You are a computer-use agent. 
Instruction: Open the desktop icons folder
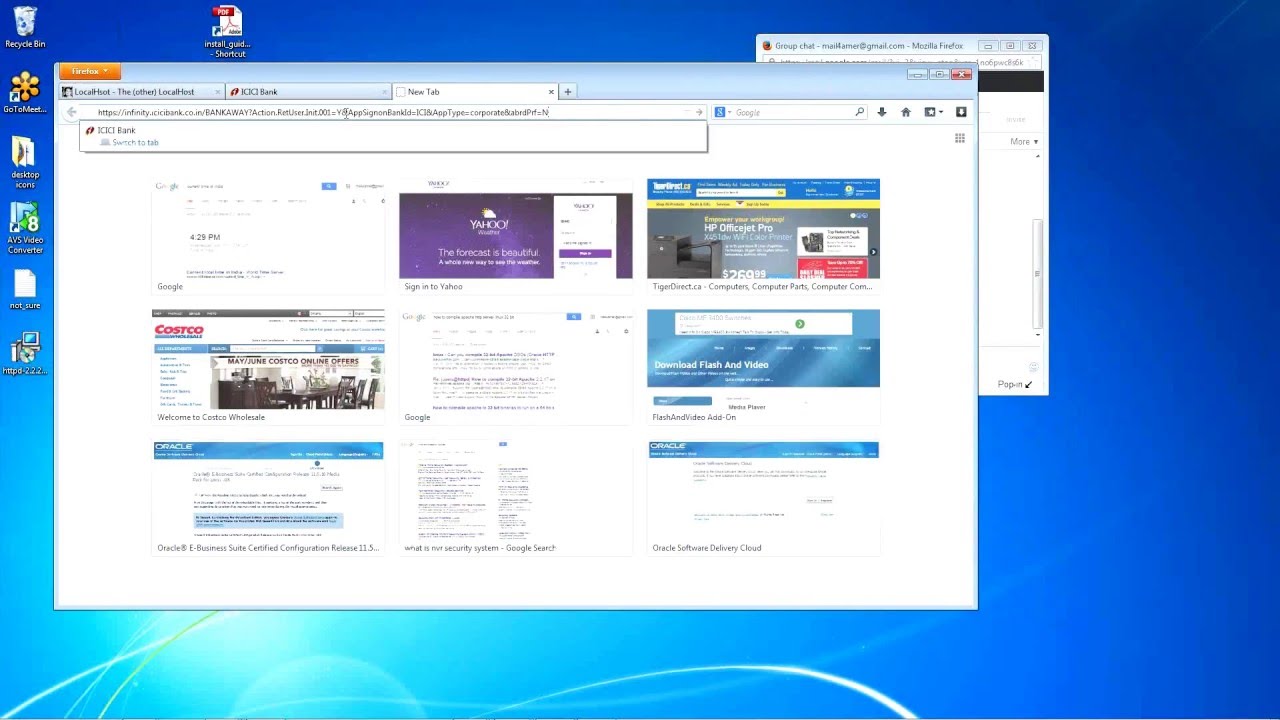25,163
